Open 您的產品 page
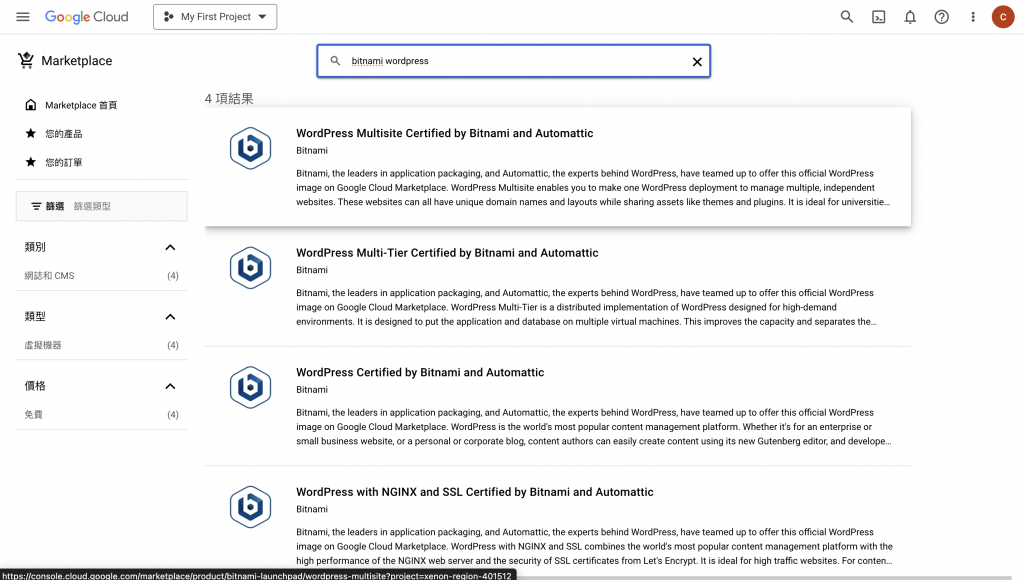 pyautogui.click(x=63, y=134)
